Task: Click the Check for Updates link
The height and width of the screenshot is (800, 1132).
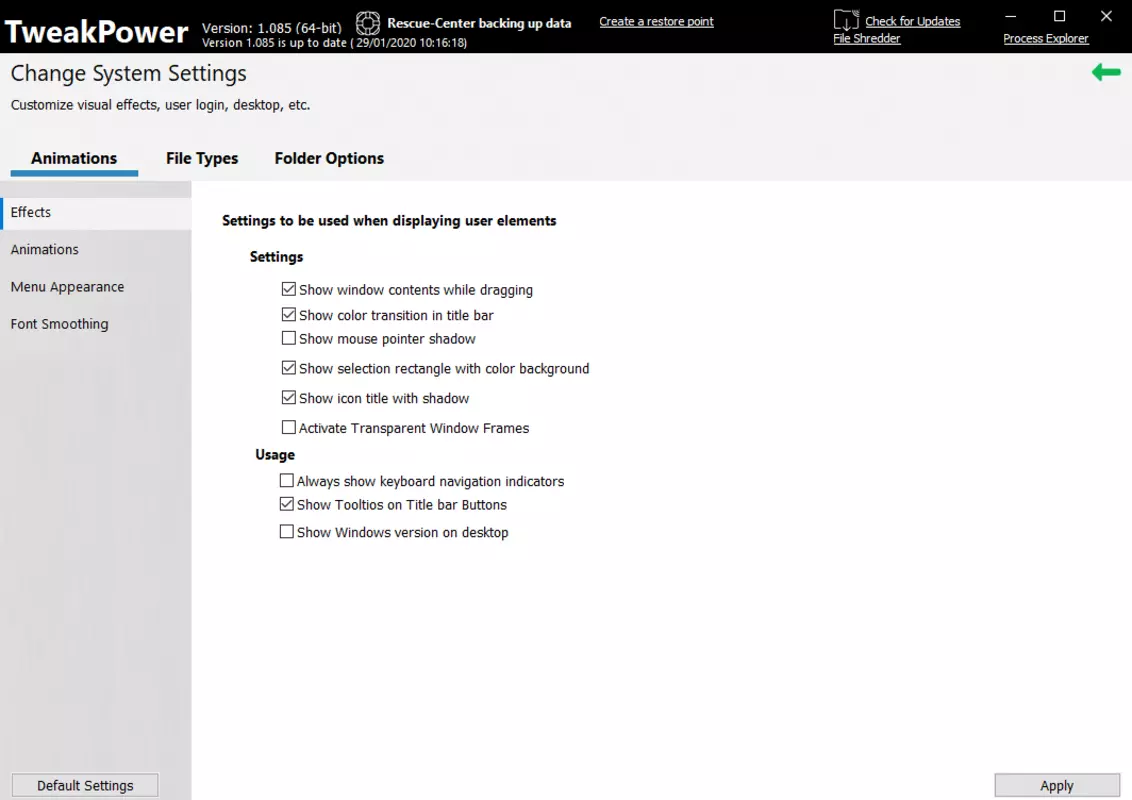Action: tap(913, 22)
